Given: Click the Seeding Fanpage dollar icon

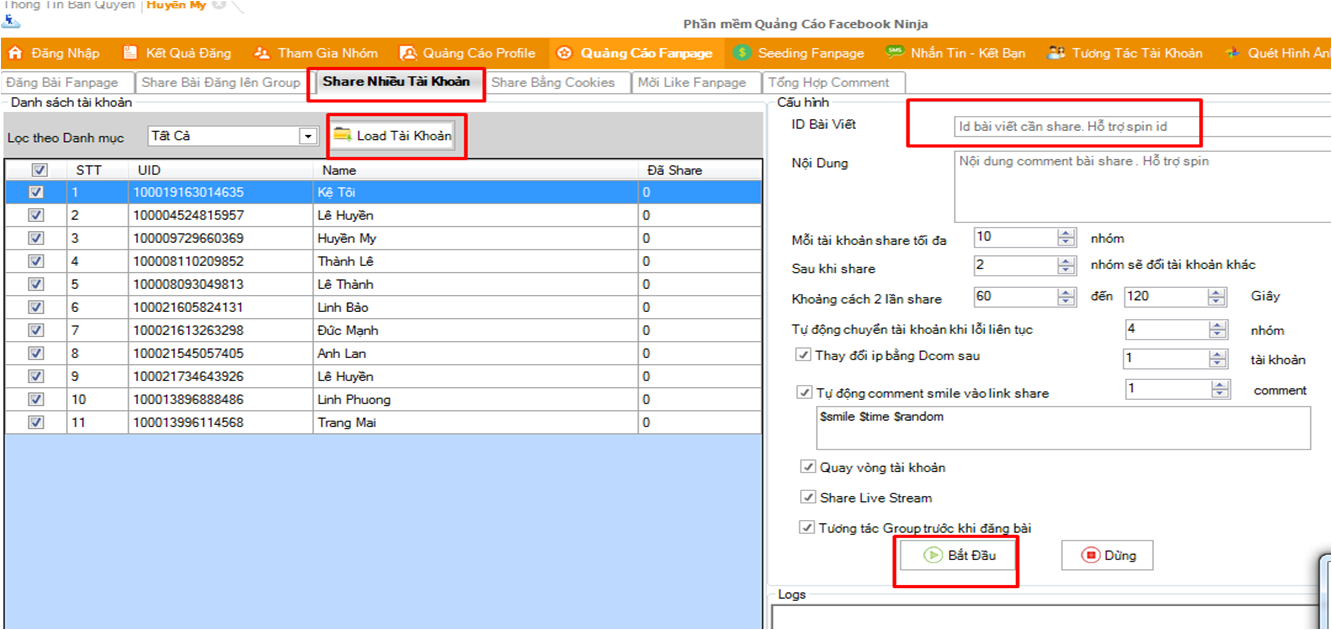Looking at the screenshot, I should click(742, 53).
